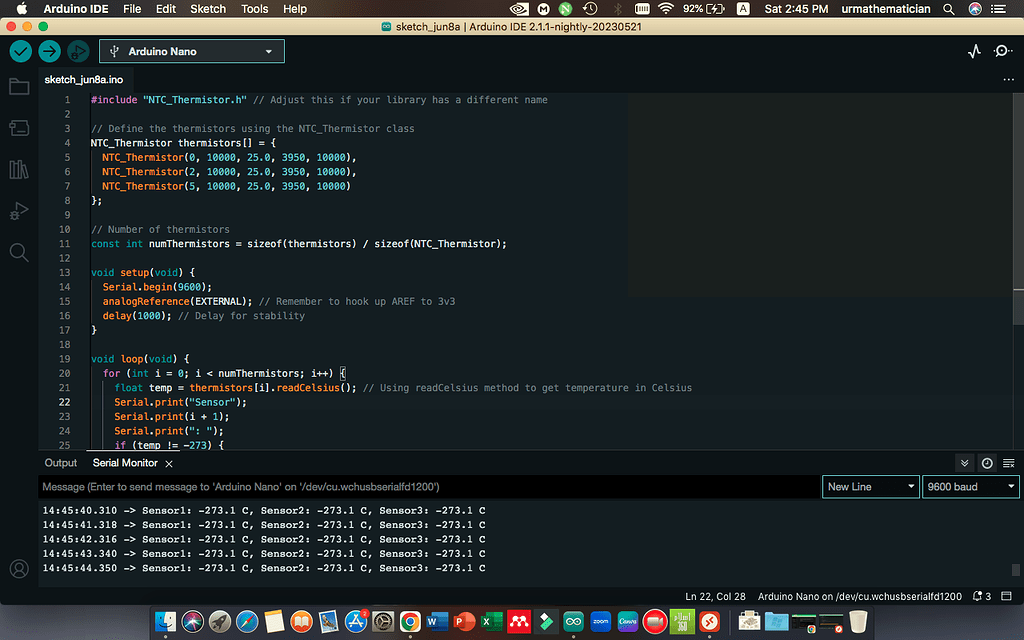Switch to the Output tab
This screenshot has width=1024, height=640.
coord(60,463)
